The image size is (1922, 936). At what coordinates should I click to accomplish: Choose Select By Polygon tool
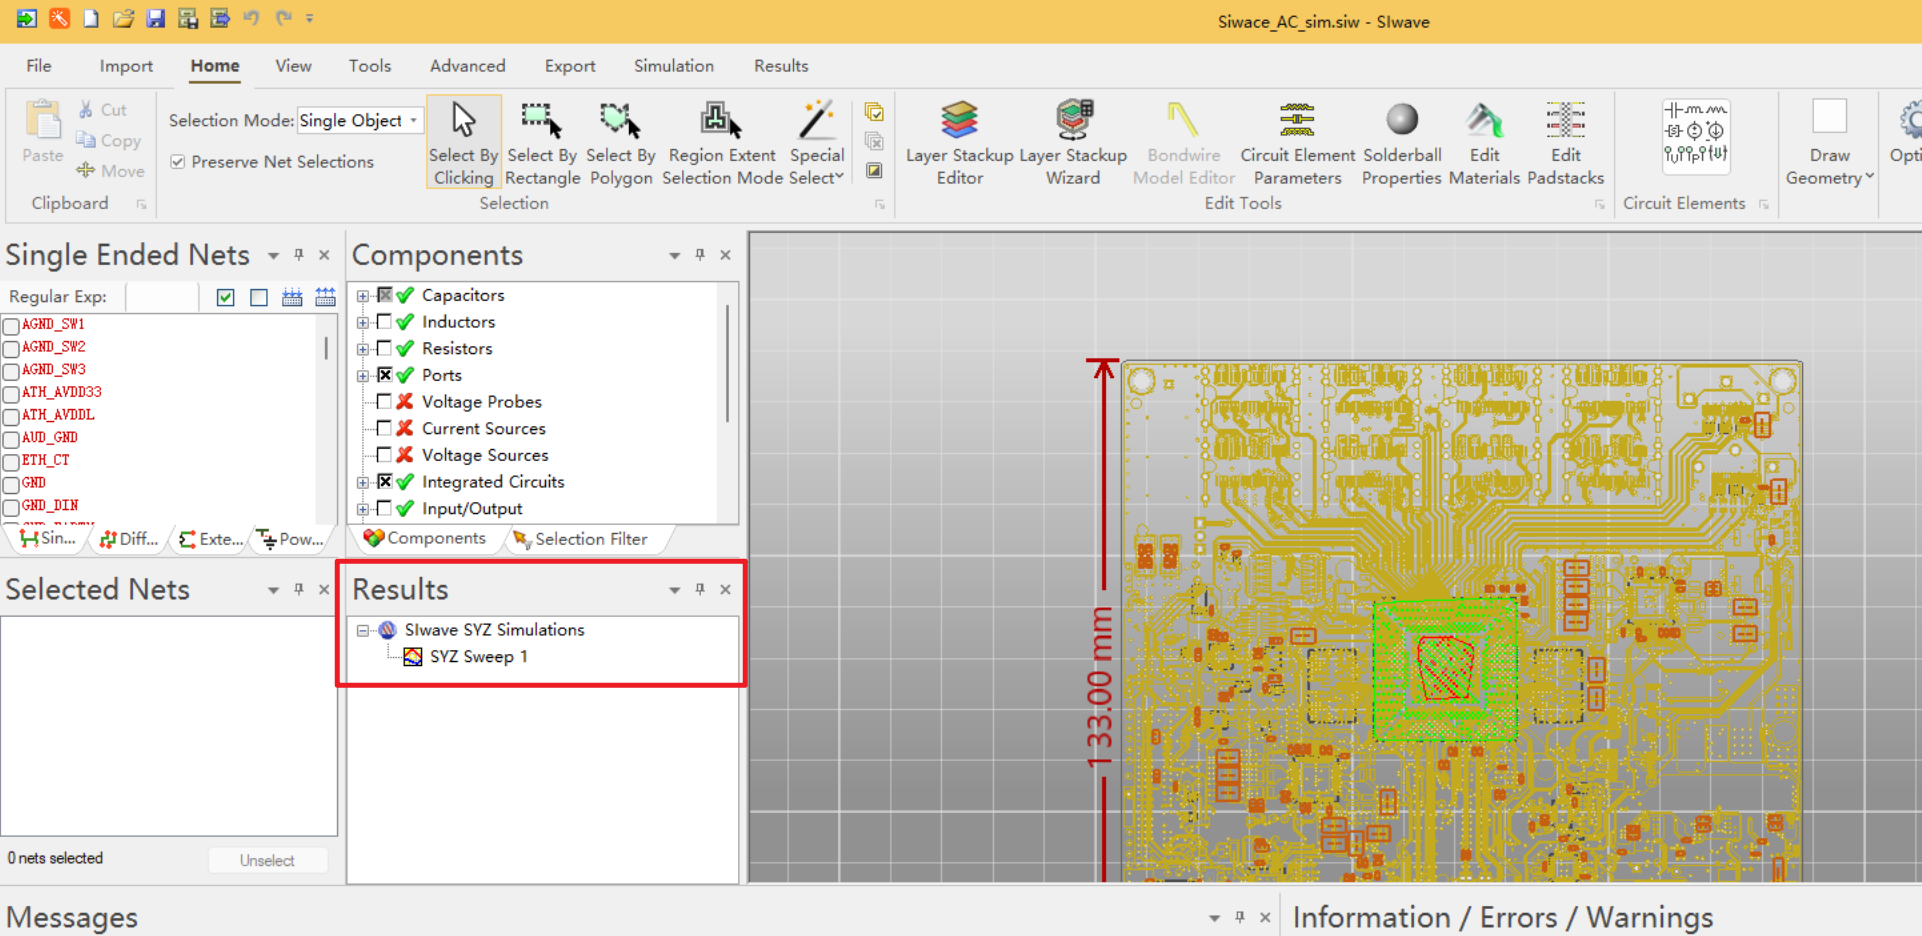(x=620, y=142)
